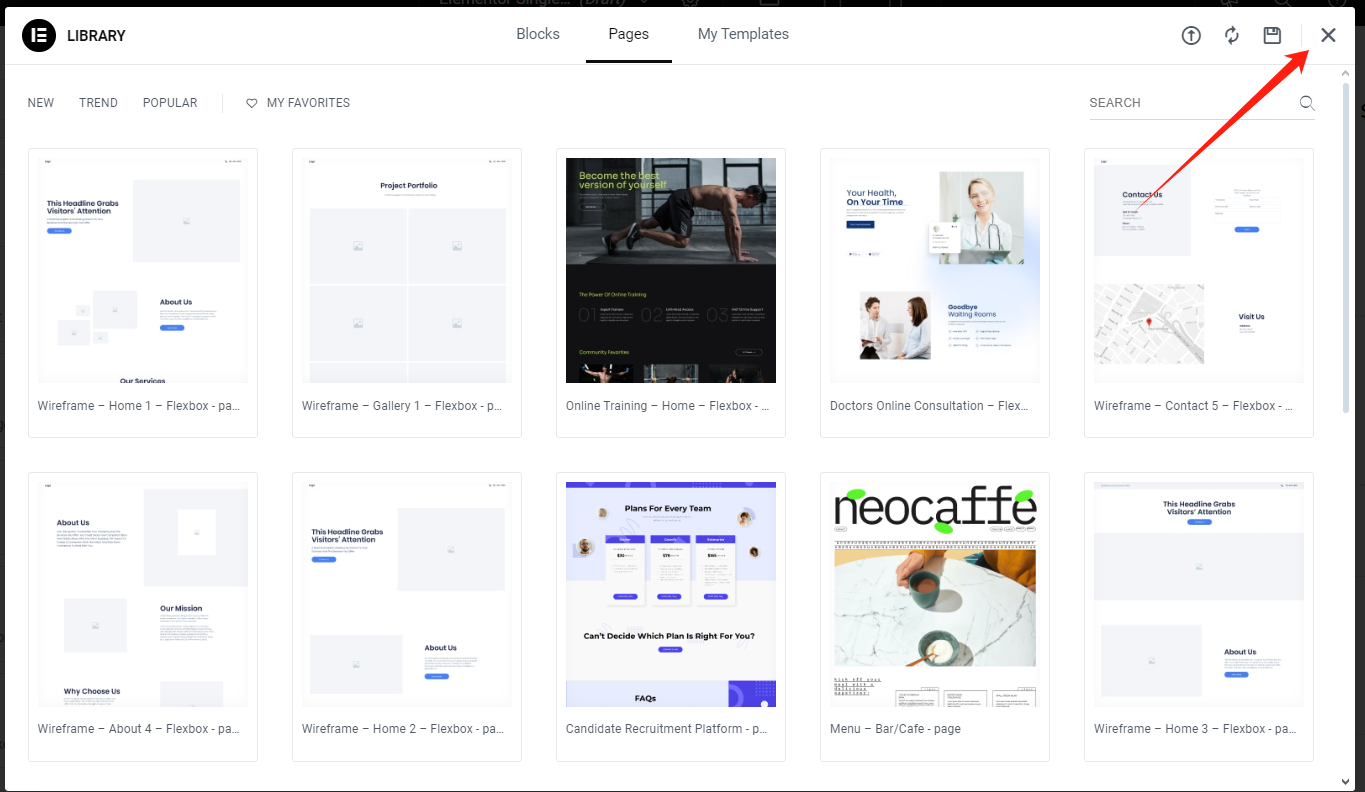
Task: Sort templates by NEW
Action: (40, 103)
